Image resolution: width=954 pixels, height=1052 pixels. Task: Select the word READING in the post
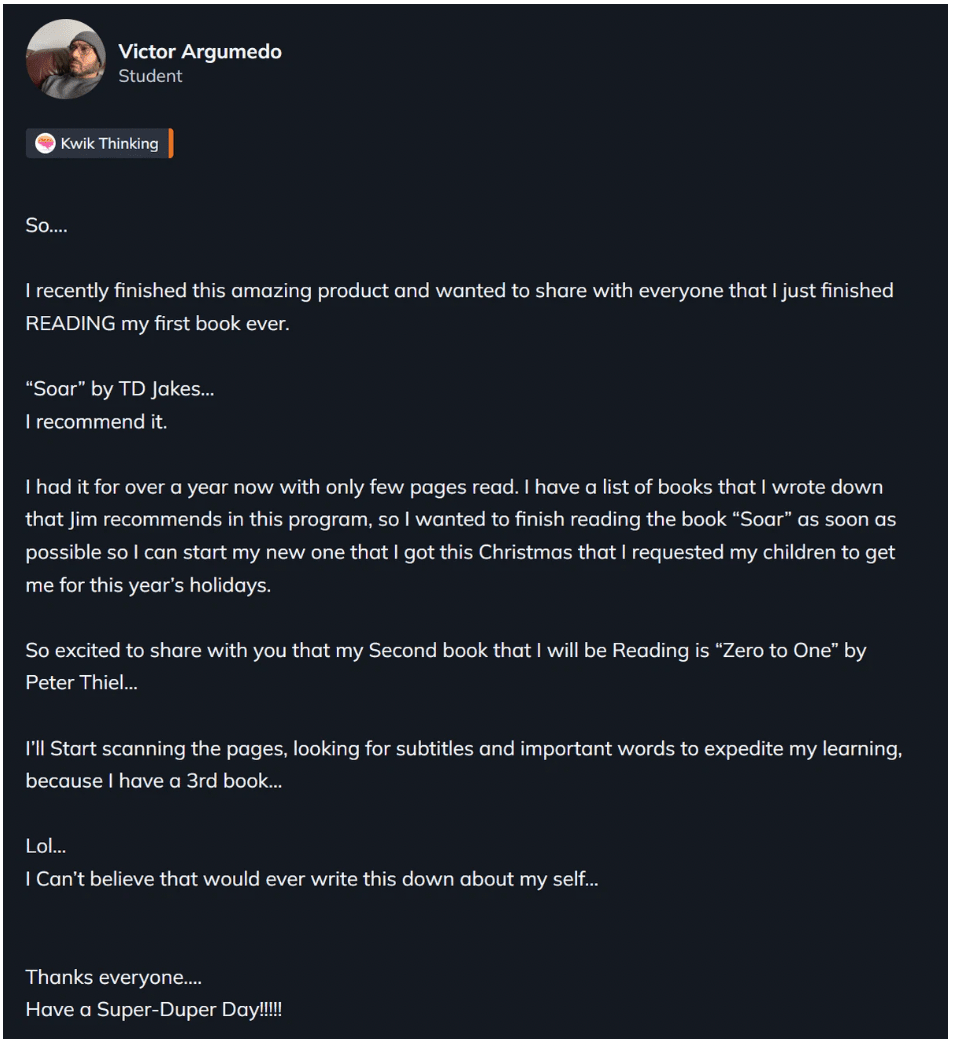pos(70,324)
